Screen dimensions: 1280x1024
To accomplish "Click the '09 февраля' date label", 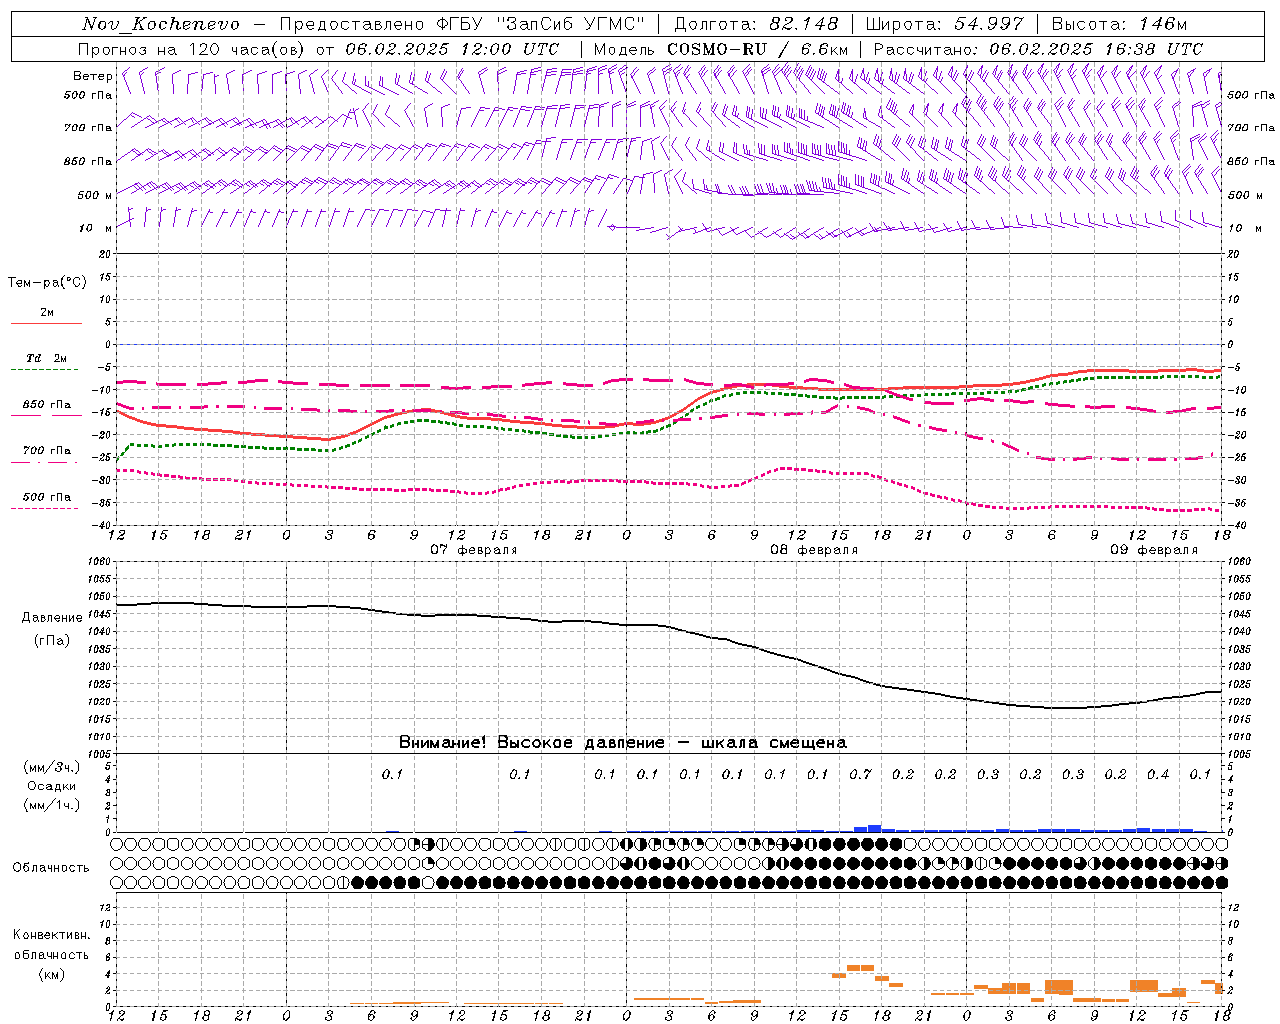I will [x=1154, y=550].
